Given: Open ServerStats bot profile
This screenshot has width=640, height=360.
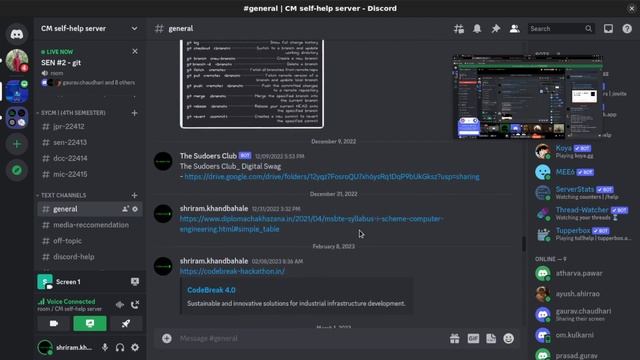Looking at the screenshot, I should pos(584,193).
